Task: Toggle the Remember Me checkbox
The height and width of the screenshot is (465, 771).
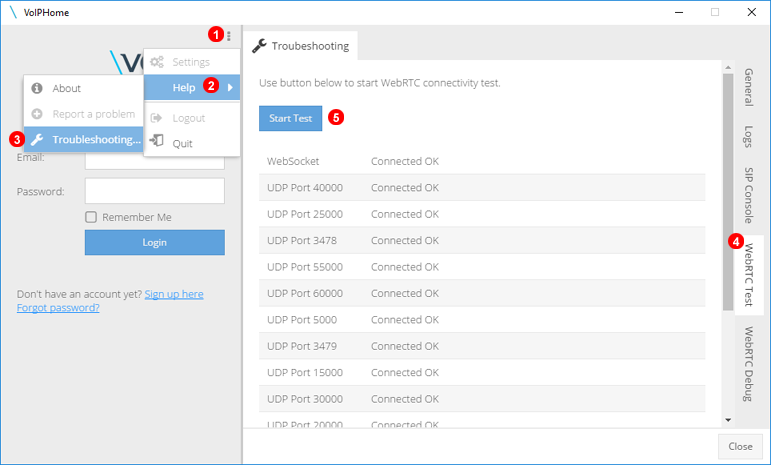Action: pos(91,217)
